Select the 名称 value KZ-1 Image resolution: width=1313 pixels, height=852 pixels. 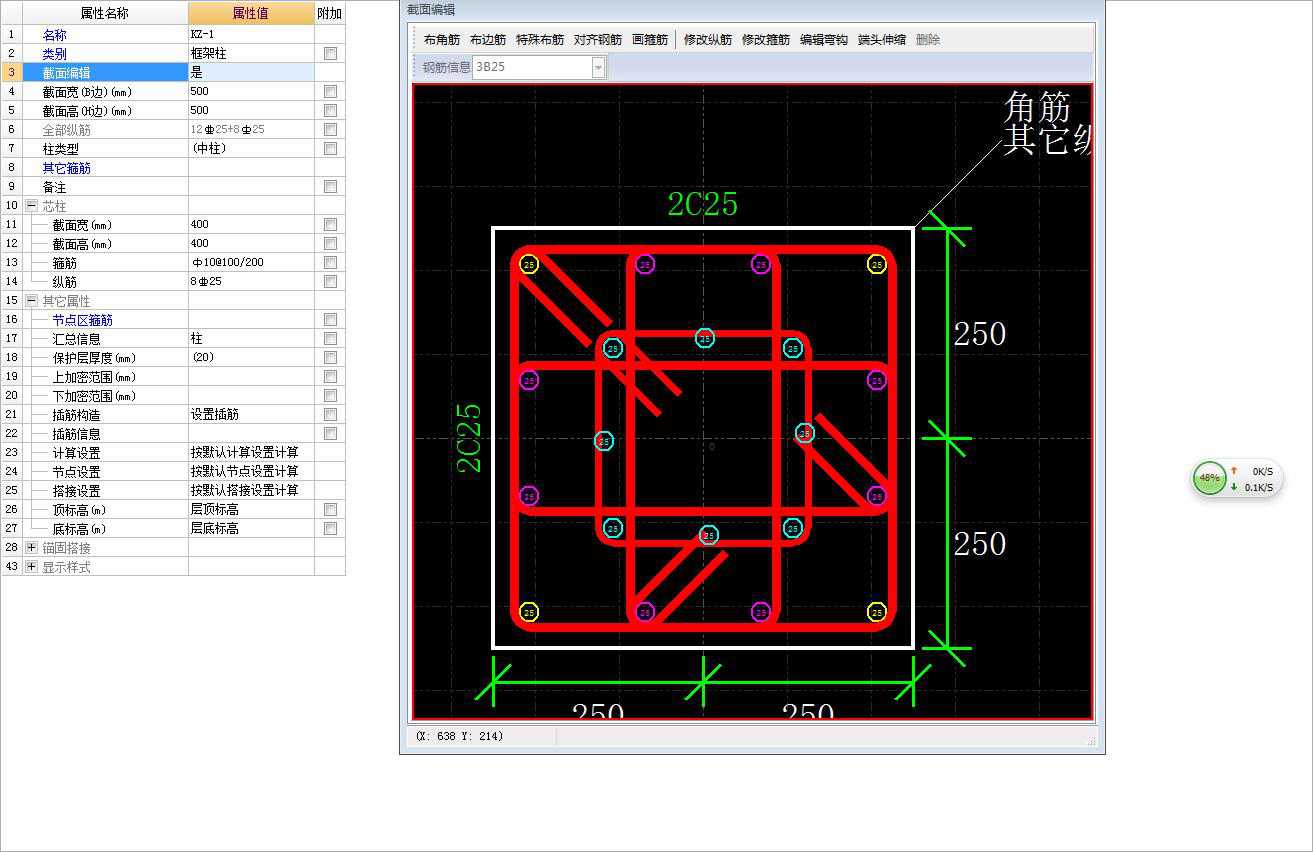(251, 34)
